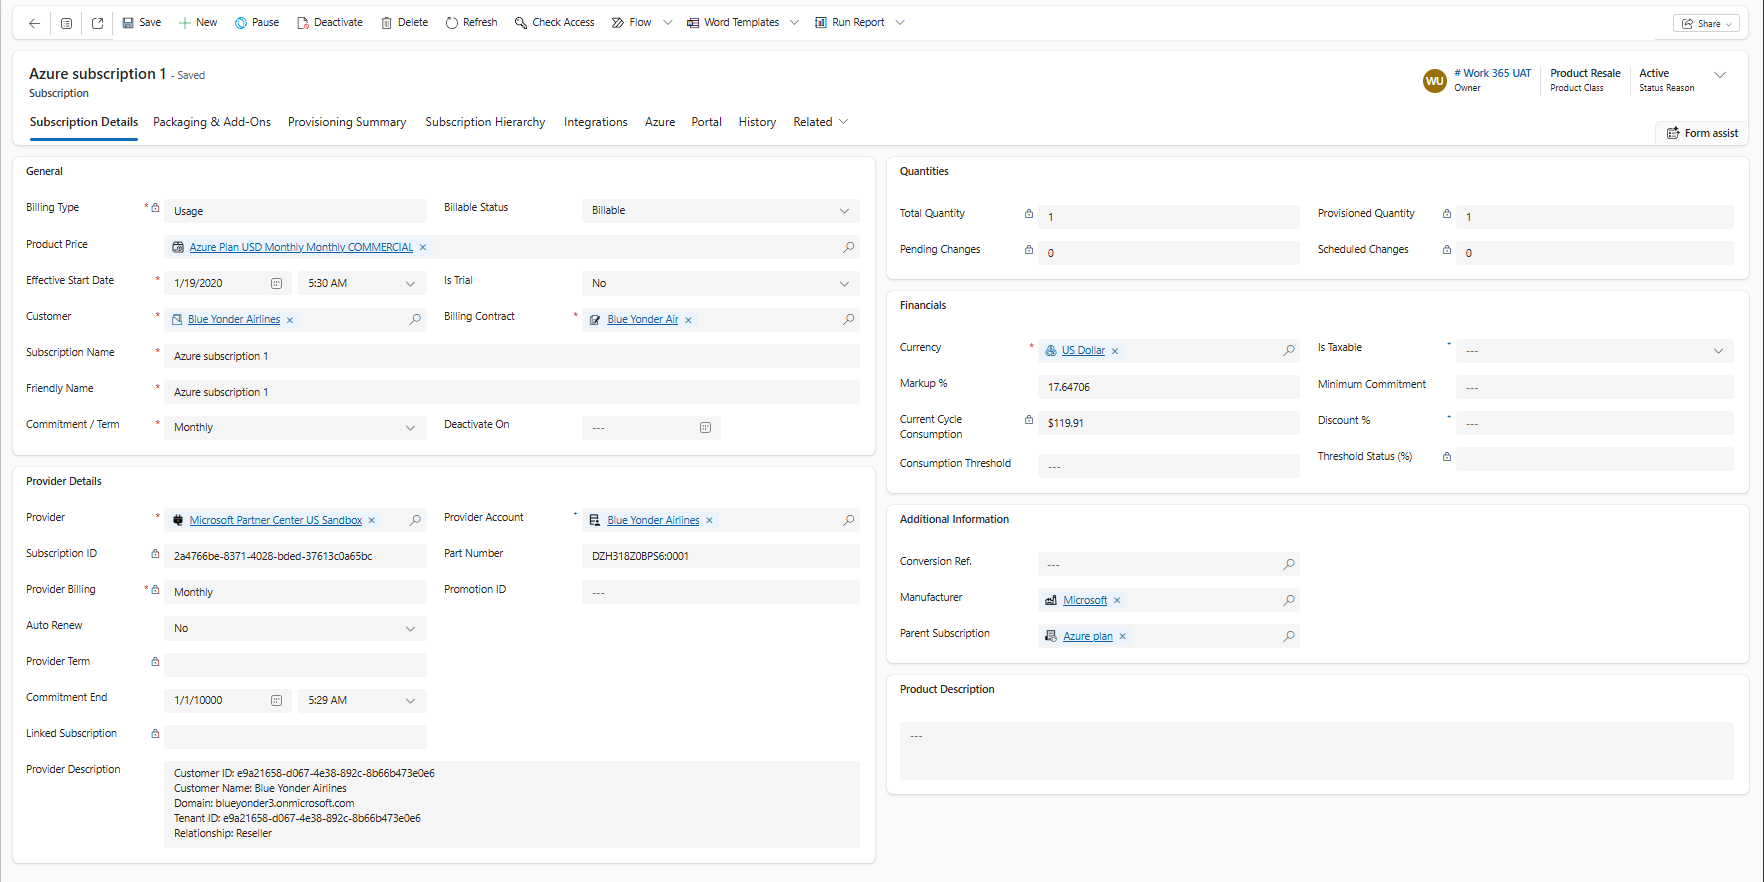Pause the subscription
The height and width of the screenshot is (882, 1764).
(x=257, y=23)
